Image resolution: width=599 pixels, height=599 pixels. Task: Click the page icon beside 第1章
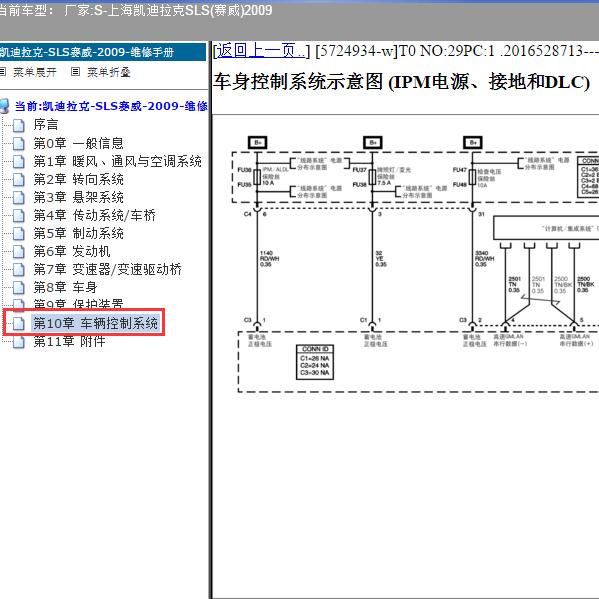(x=18, y=161)
